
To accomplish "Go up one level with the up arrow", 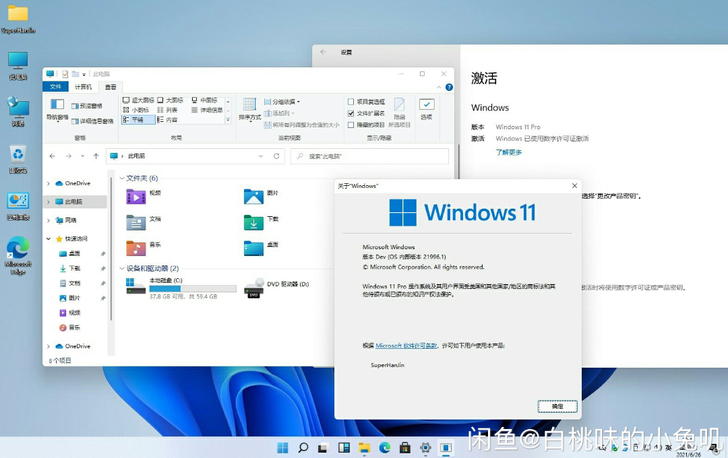I will [96, 156].
